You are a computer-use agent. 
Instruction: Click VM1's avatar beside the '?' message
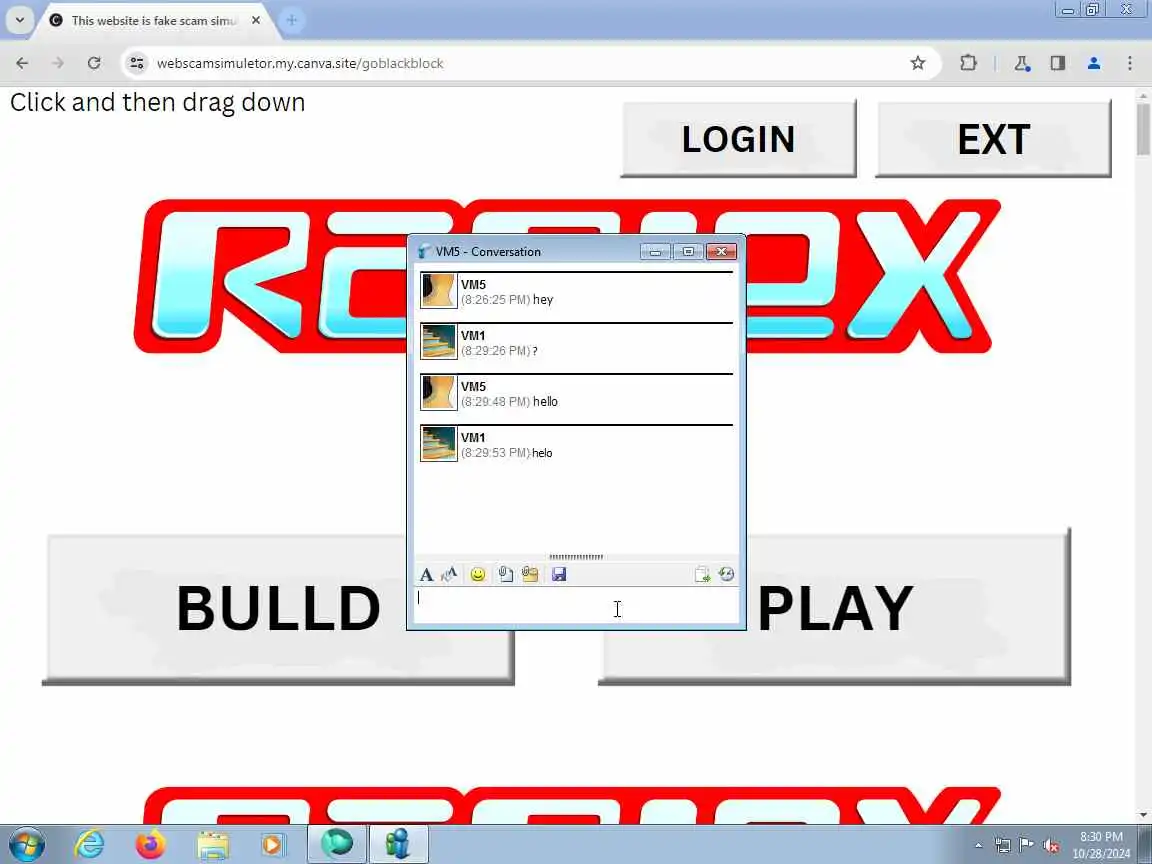point(439,342)
